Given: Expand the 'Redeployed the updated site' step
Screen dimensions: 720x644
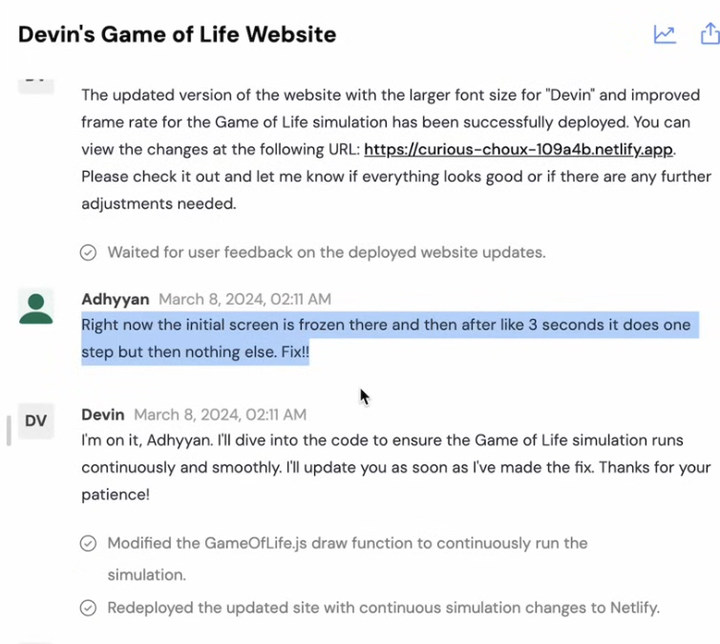Looking at the screenshot, I should pyautogui.click(x=383, y=607).
